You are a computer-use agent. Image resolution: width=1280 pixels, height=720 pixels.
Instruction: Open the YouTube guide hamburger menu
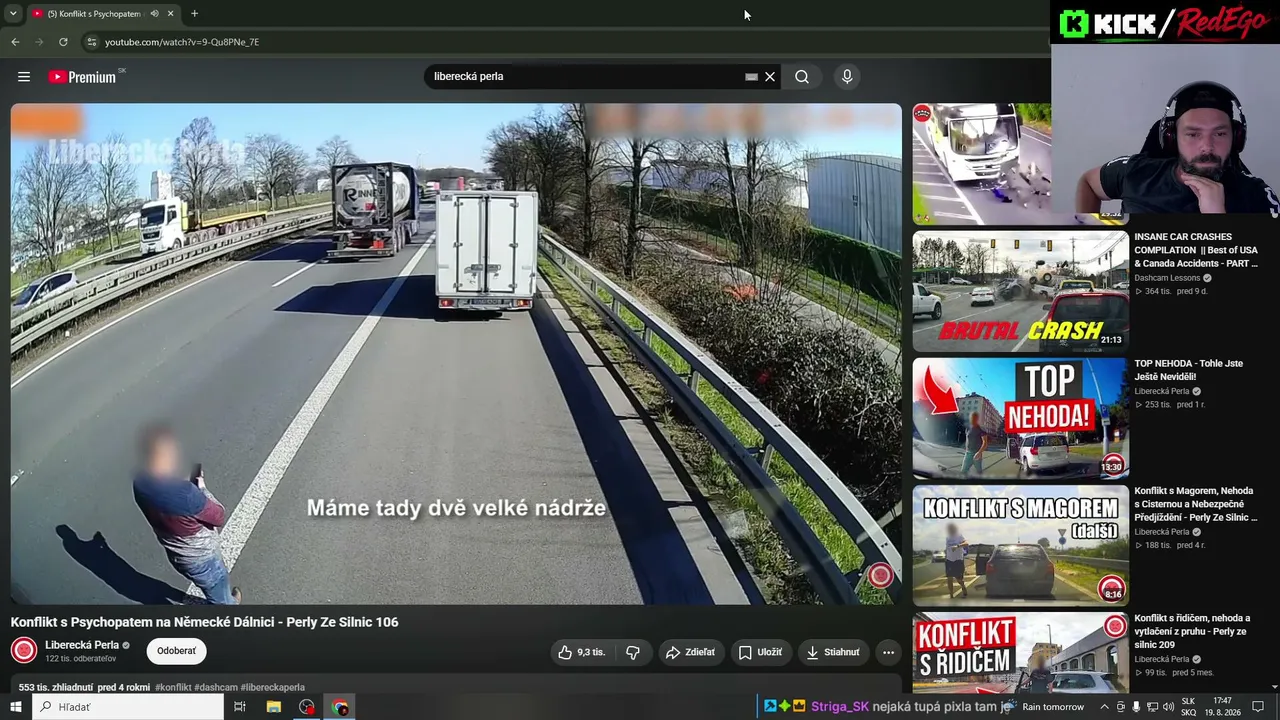click(x=24, y=77)
